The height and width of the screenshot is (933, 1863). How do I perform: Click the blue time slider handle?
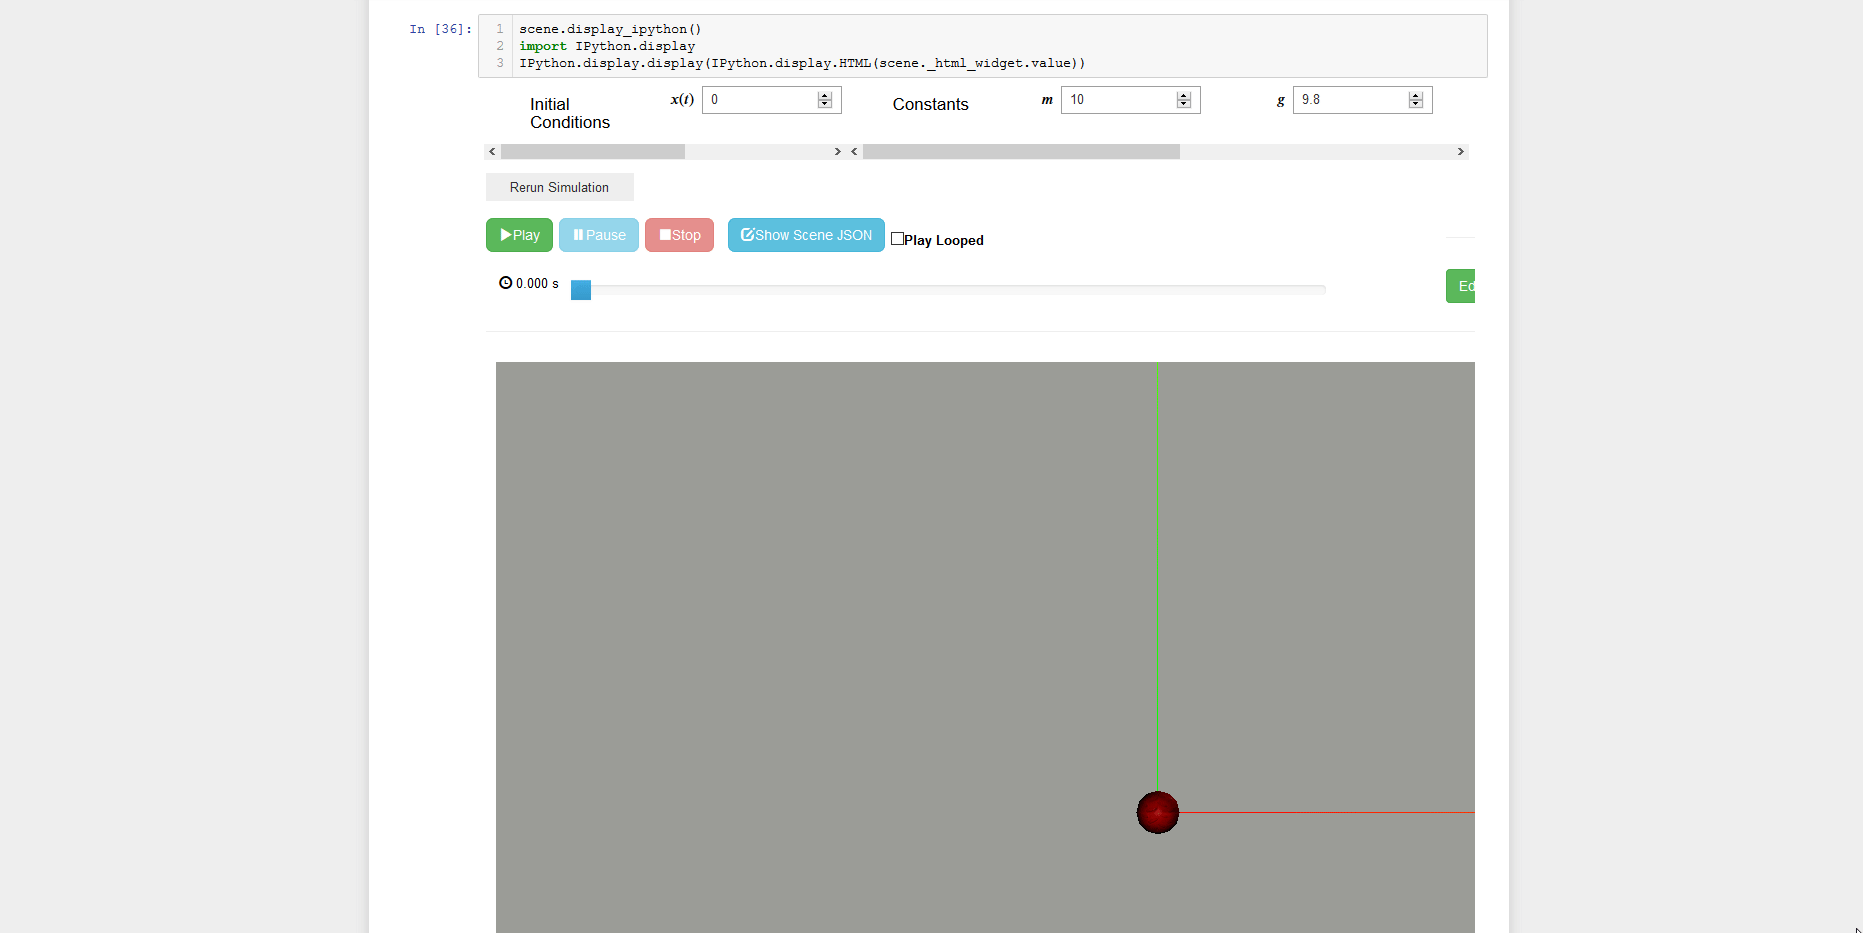580,290
